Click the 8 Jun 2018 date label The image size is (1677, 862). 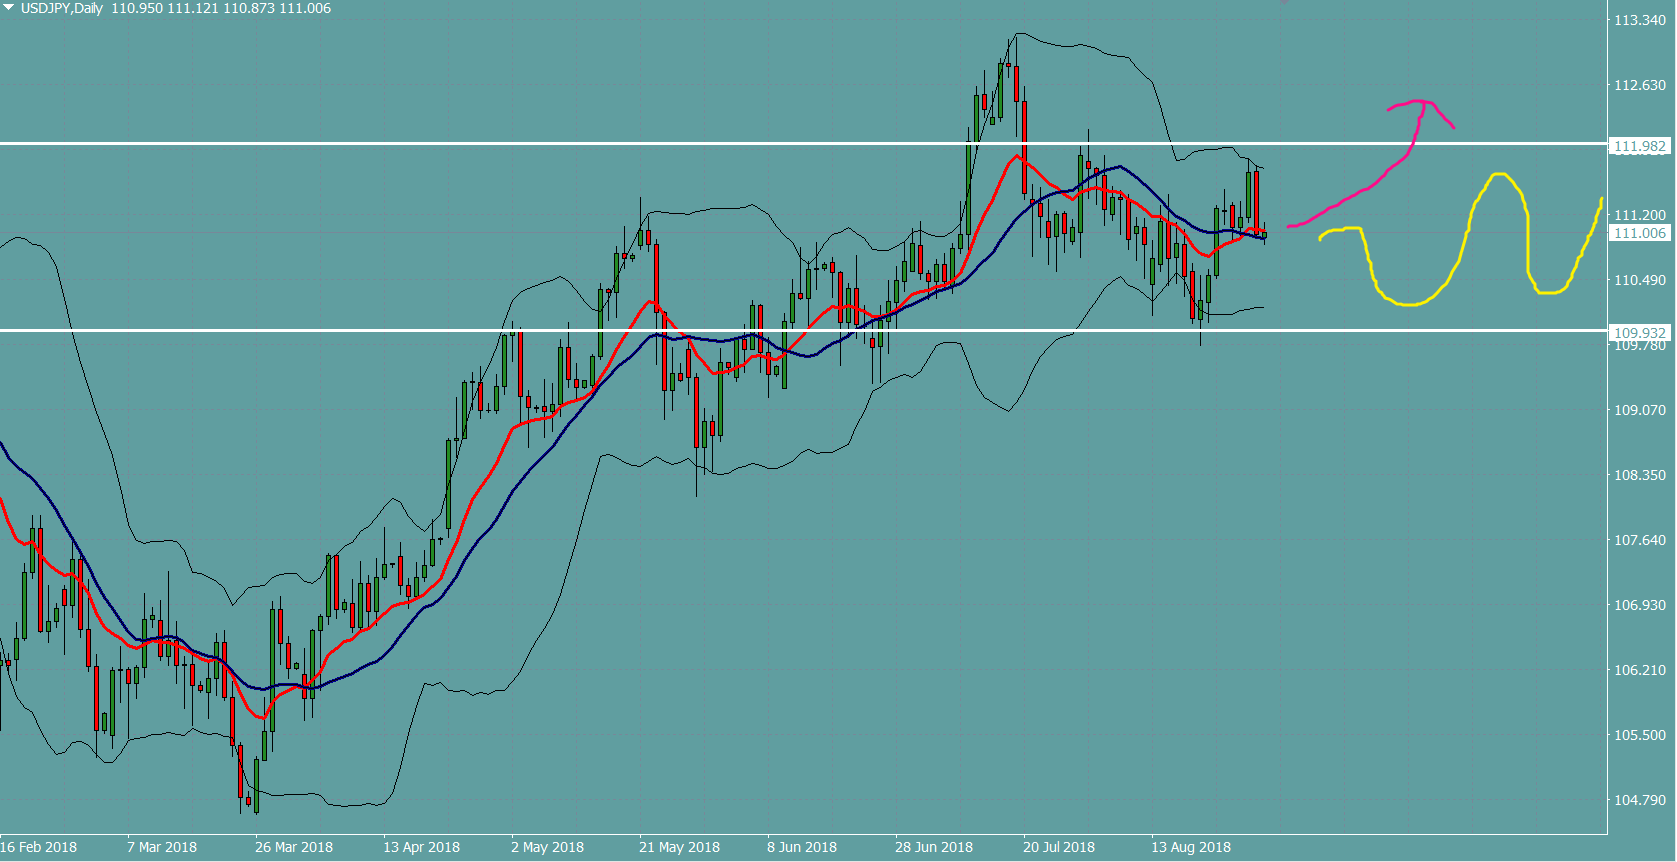click(802, 847)
